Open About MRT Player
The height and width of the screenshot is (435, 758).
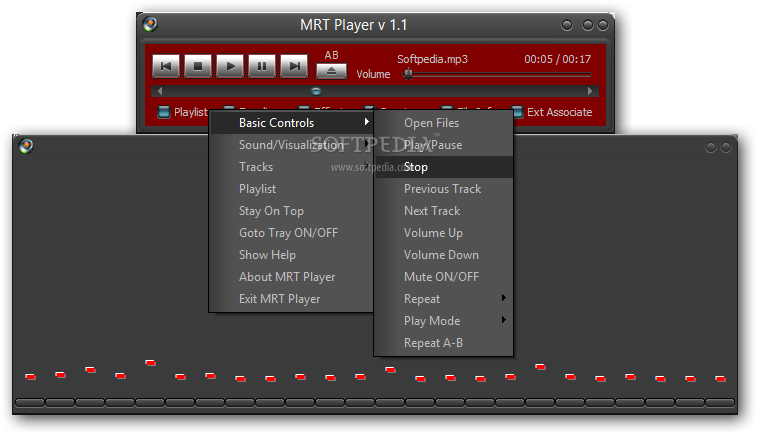tap(291, 276)
